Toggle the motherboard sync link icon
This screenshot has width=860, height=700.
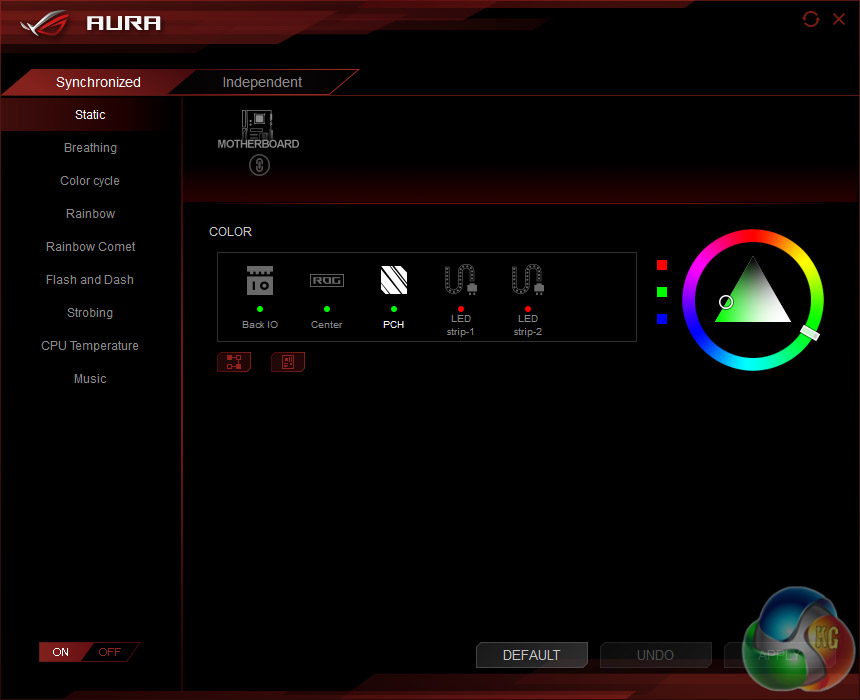(x=259, y=165)
